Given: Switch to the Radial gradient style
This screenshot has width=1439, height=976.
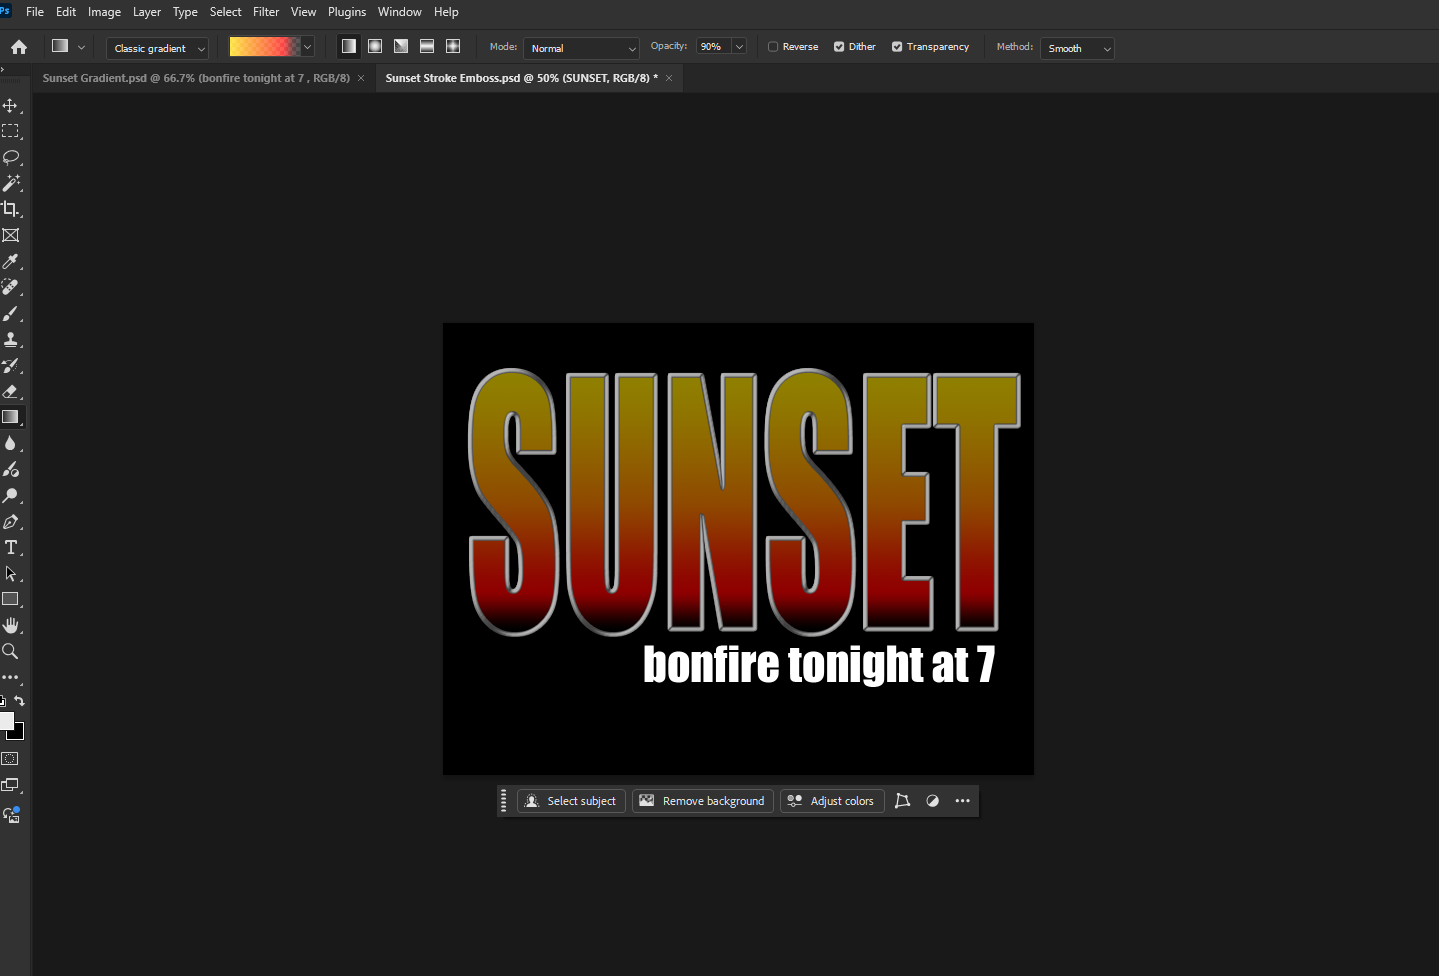Looking at the screenshot, I should [375, 45].
